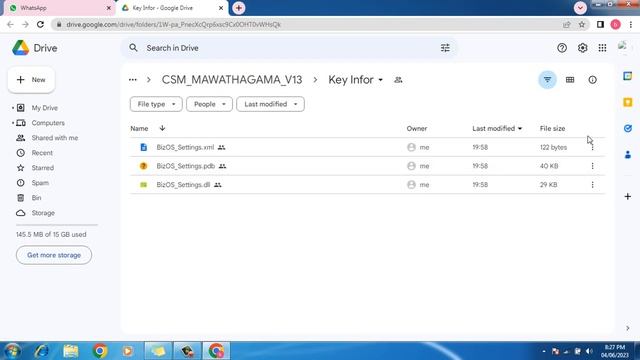Click 122 bytes file size cell
Image resolution: width=640 pixels, height=360 pixels.
click(553, 147)
